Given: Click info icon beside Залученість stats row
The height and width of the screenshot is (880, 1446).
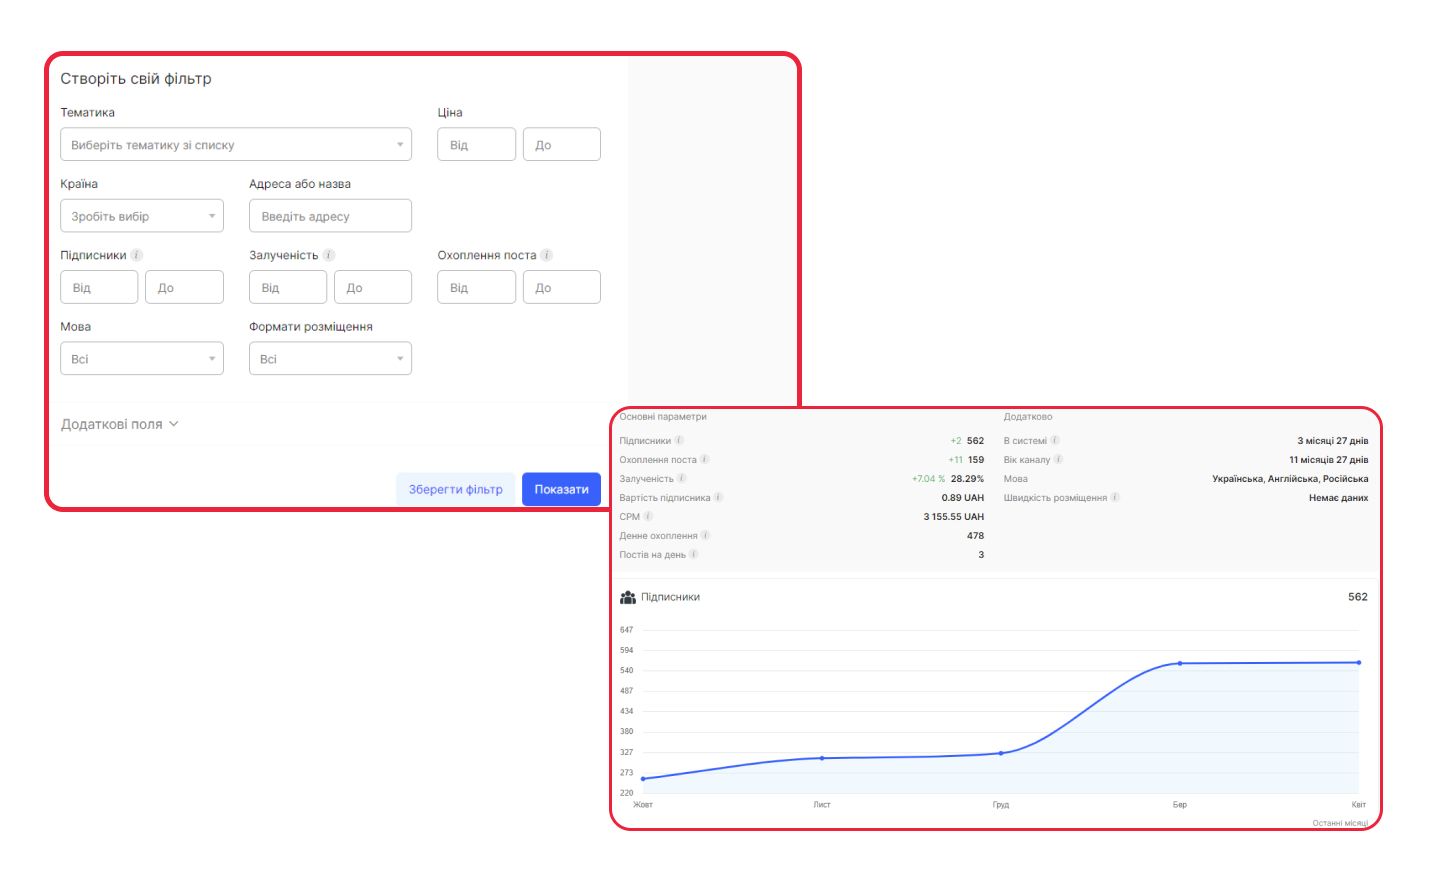Looking at the screenshot, I should coord(682,478).
